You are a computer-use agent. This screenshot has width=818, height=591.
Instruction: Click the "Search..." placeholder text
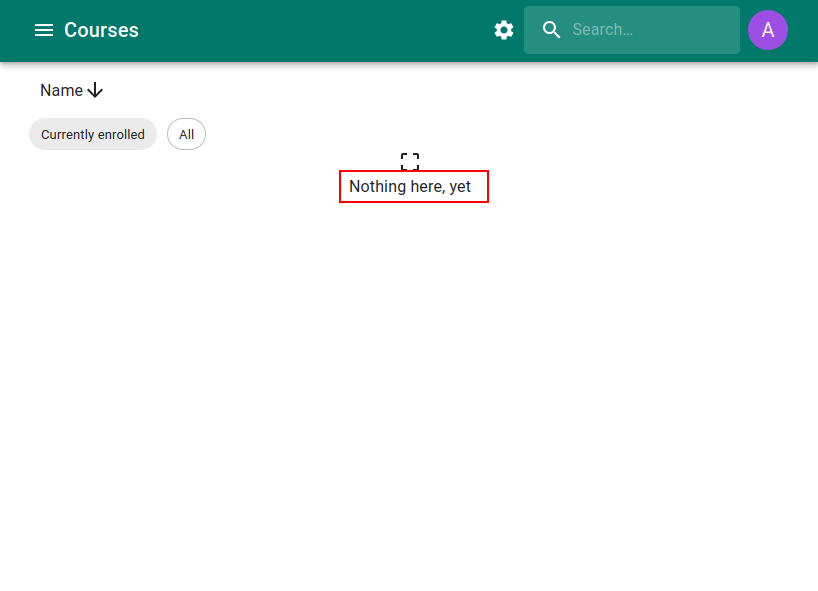[603, 30]
